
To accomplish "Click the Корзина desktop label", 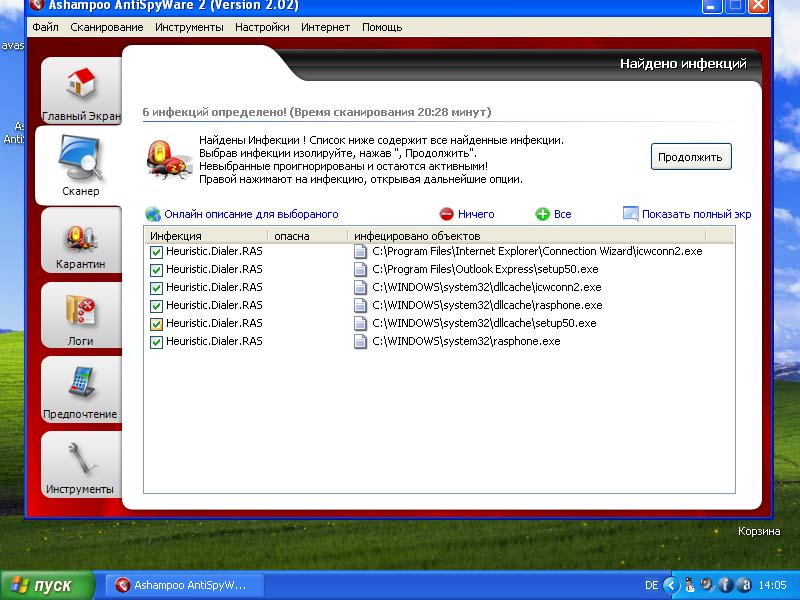I will pyautogui.click(x=759, y=532).
